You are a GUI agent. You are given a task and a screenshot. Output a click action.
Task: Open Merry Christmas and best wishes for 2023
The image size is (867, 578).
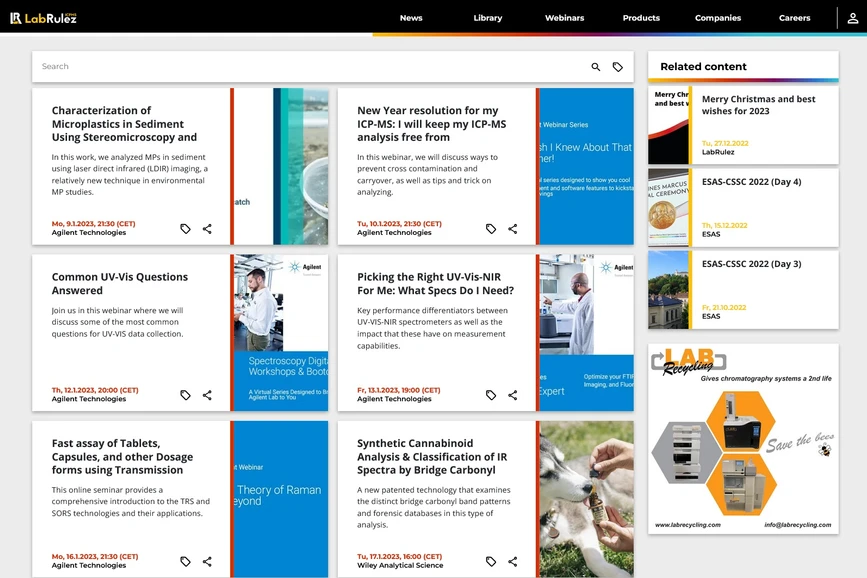[759, 105]
